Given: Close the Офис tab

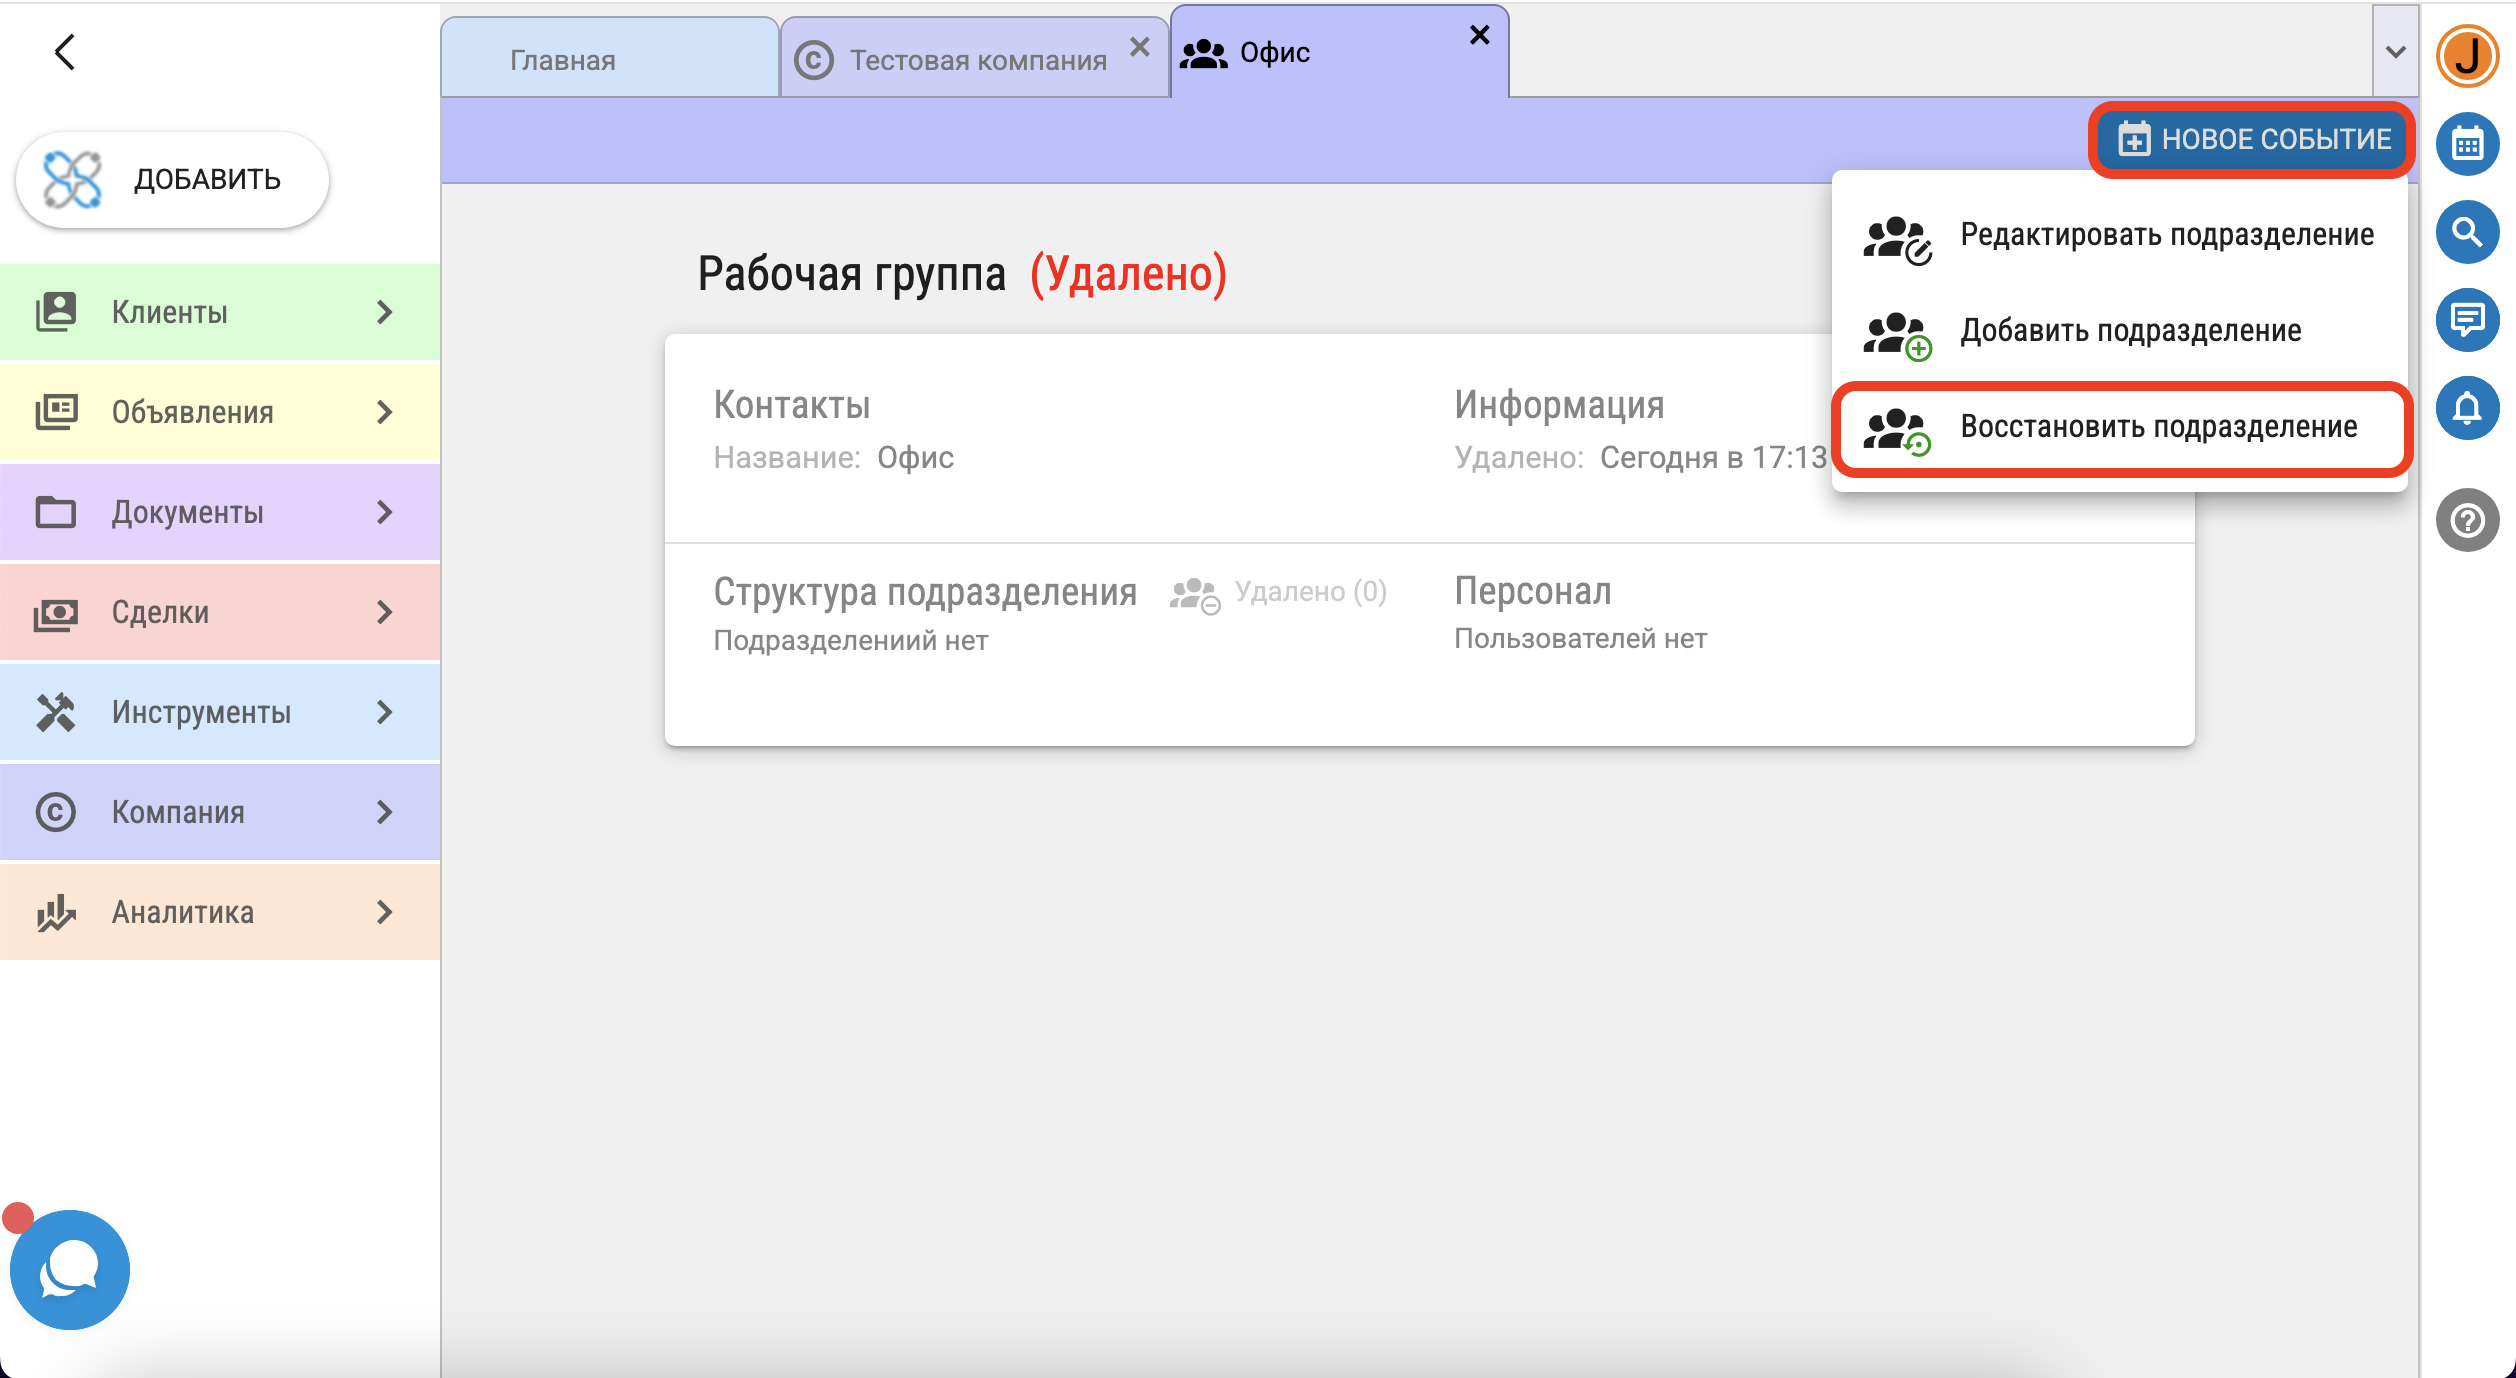Looking at the screenshot, I should [x=1480, y=36].
